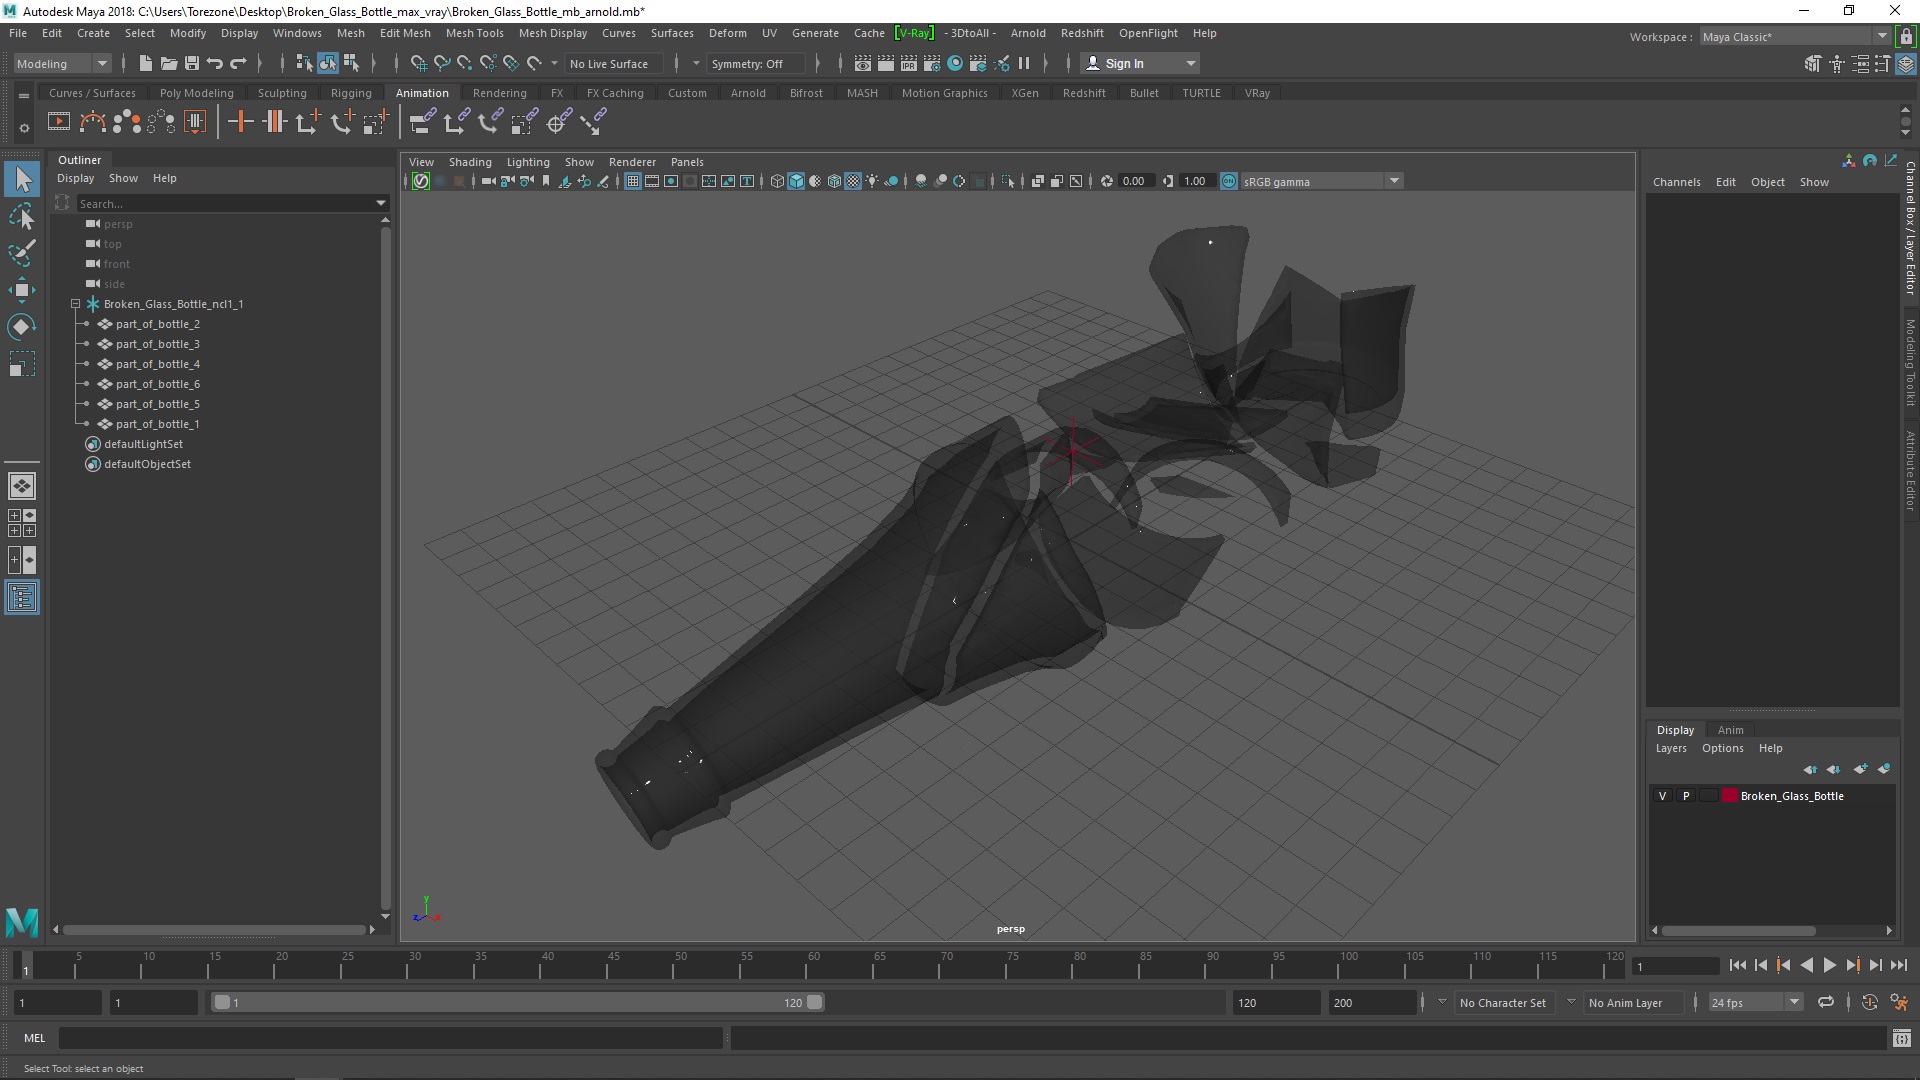This screenshot has width=1920, height=1080.
Task: Expand Broken_Glass_Bottle_ncl1_1 hierarchy
Action: click(75, 303)
